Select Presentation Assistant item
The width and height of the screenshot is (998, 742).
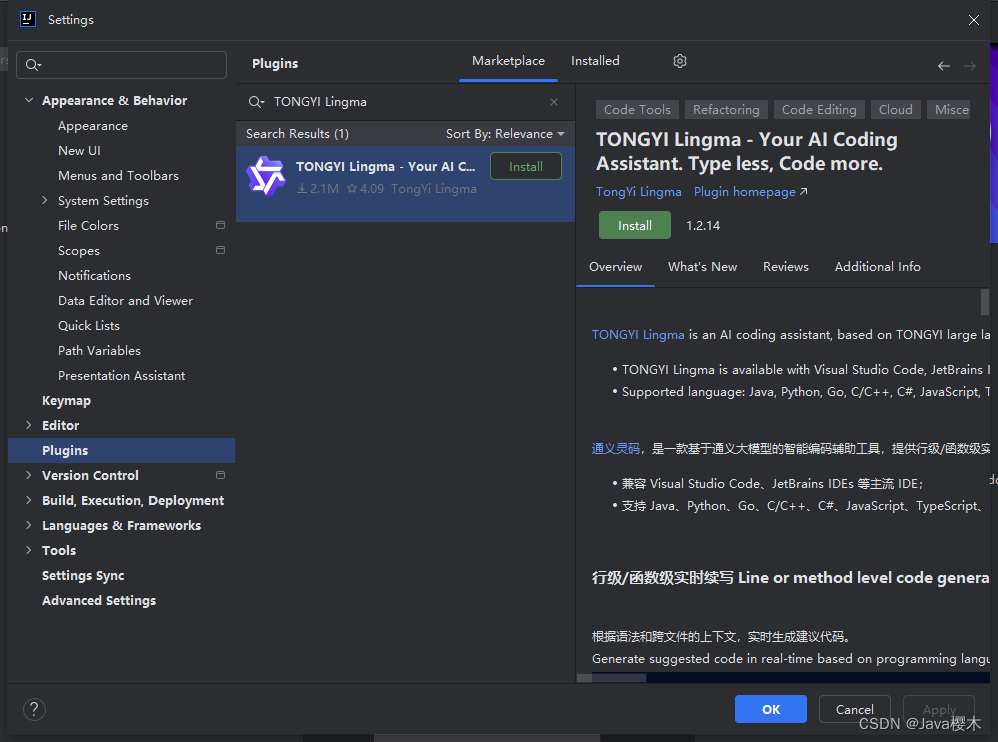[x=122, y=375]
